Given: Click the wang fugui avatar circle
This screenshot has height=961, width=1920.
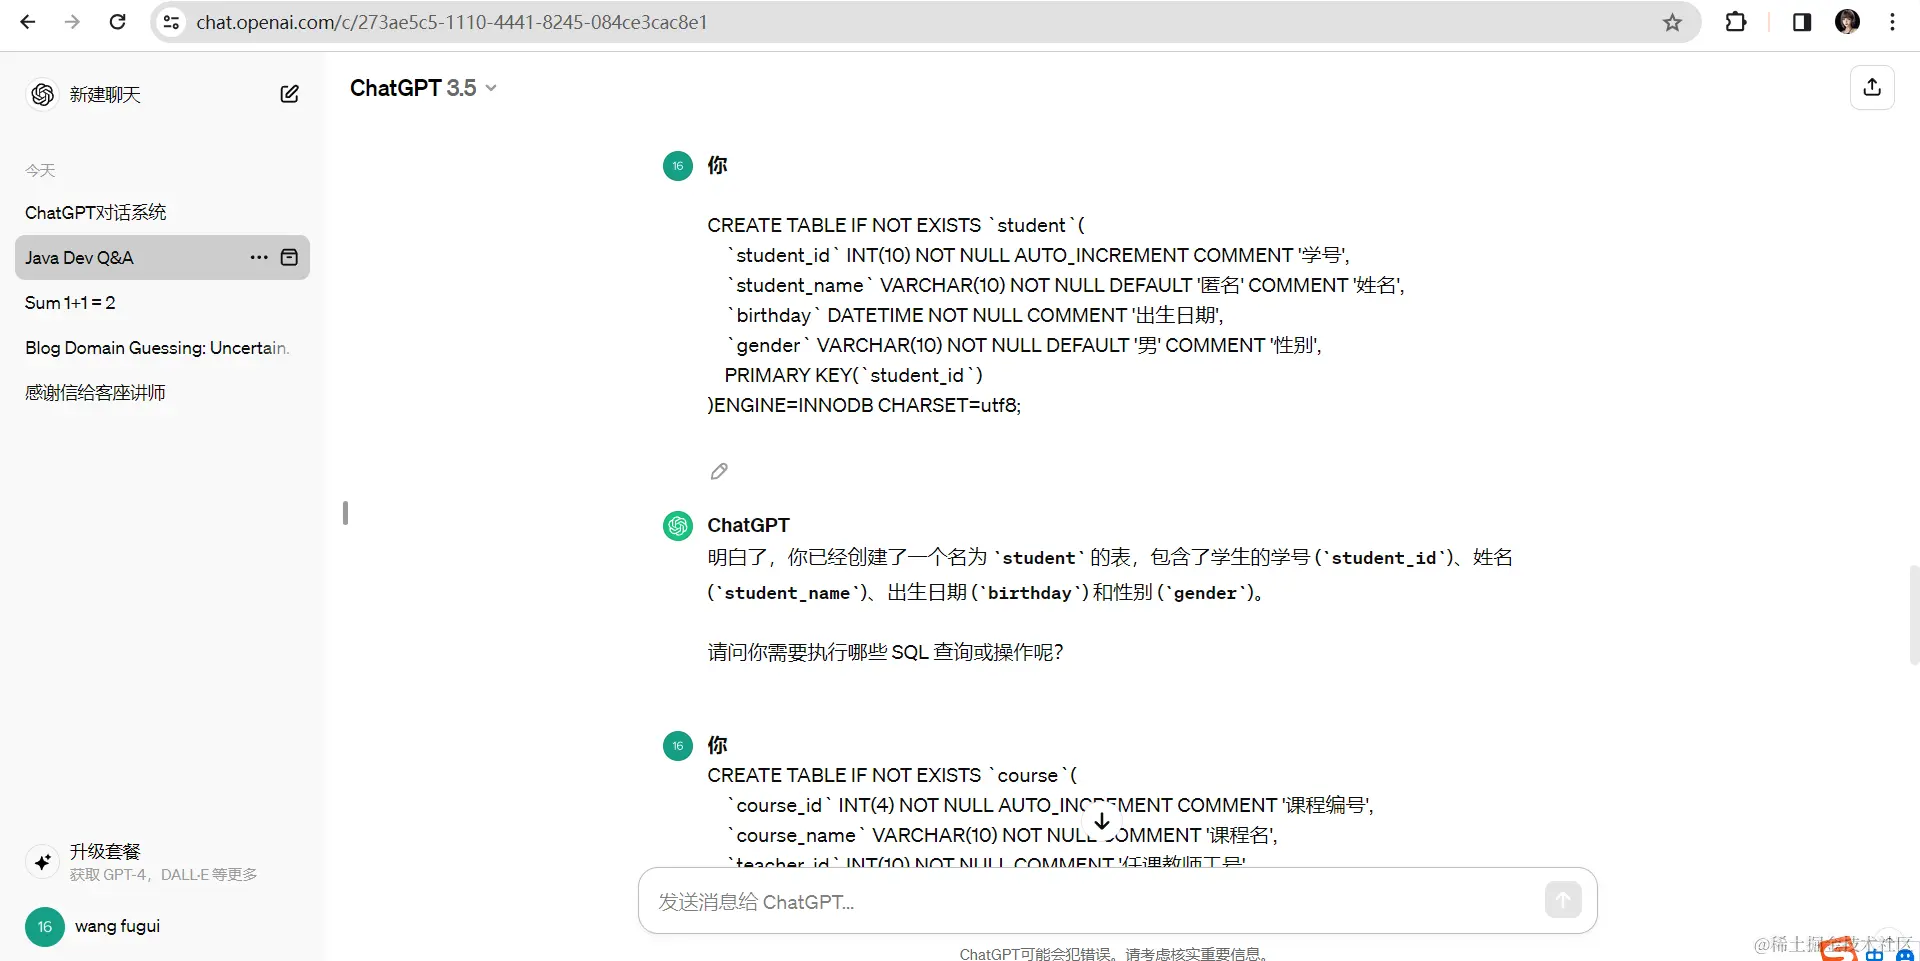Looking at the screenshot, I should (45, 927).
